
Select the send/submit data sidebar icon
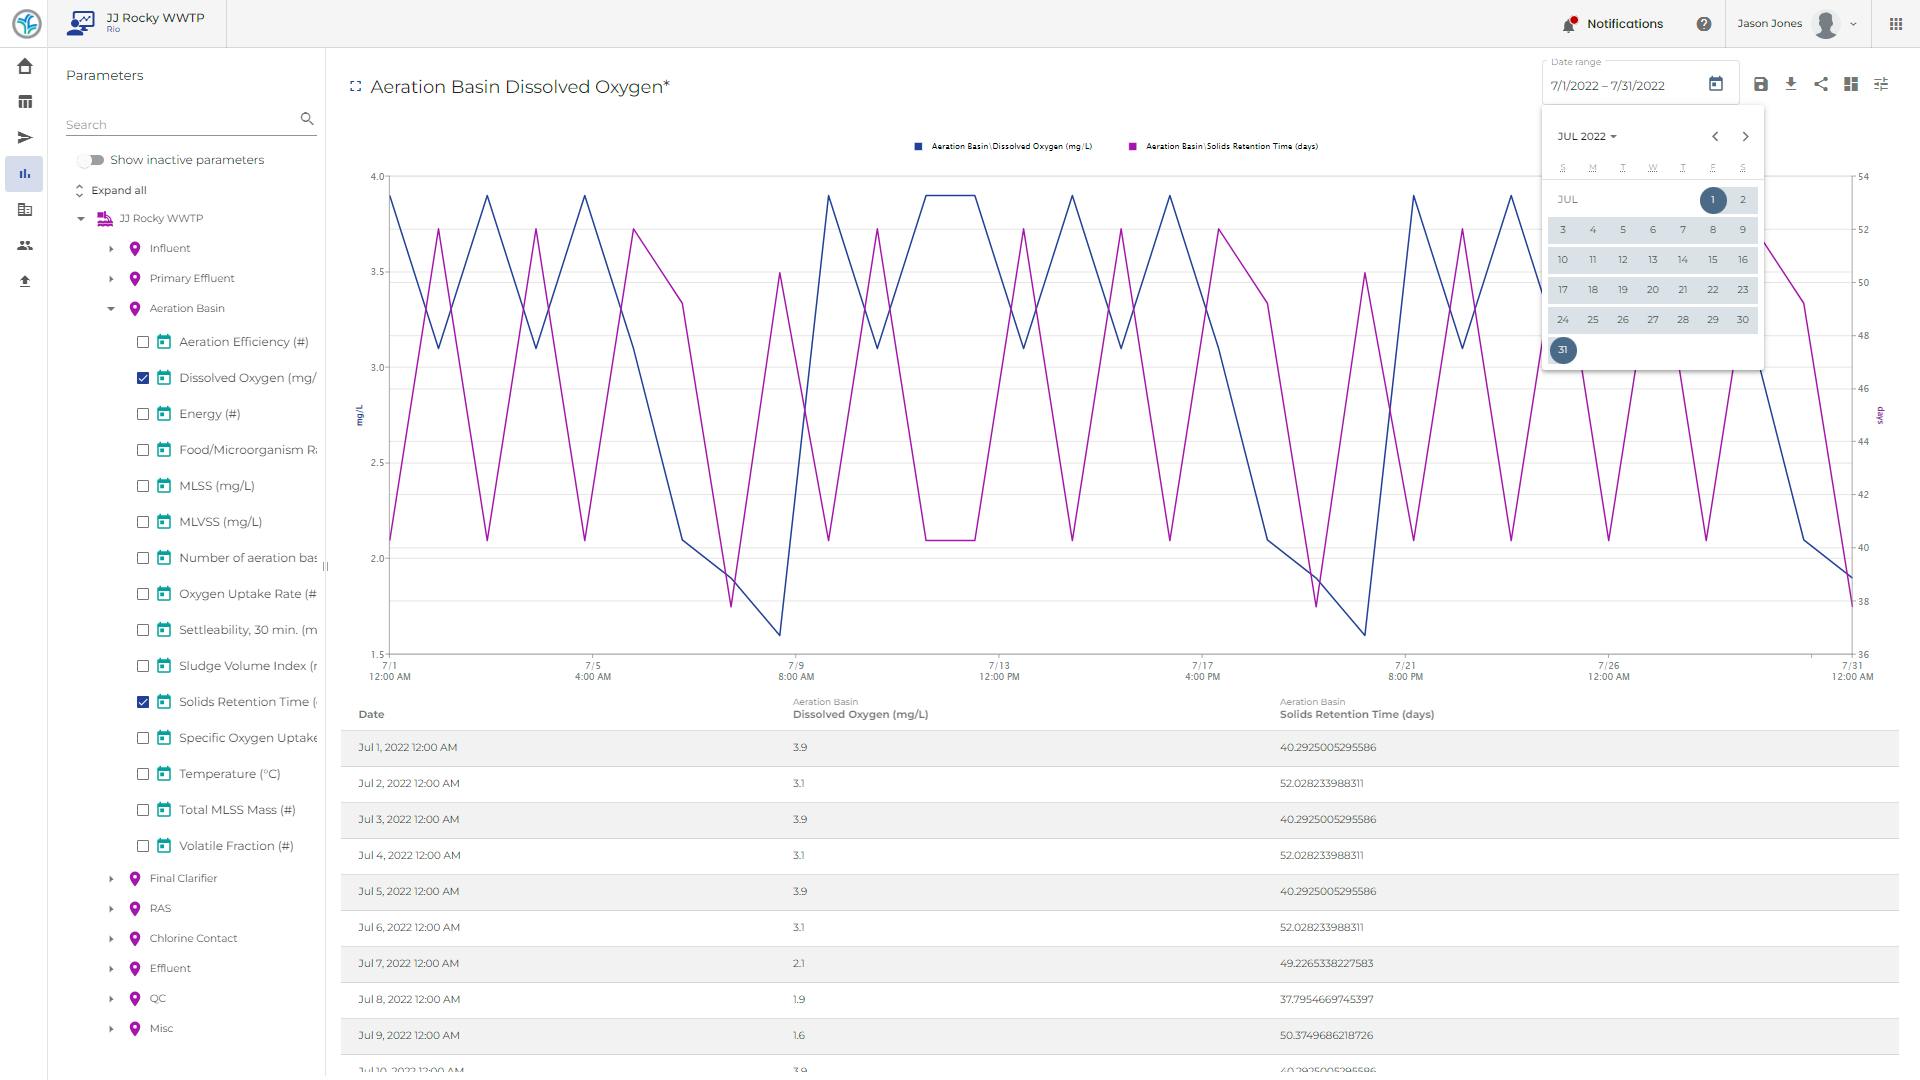(25, 137)
